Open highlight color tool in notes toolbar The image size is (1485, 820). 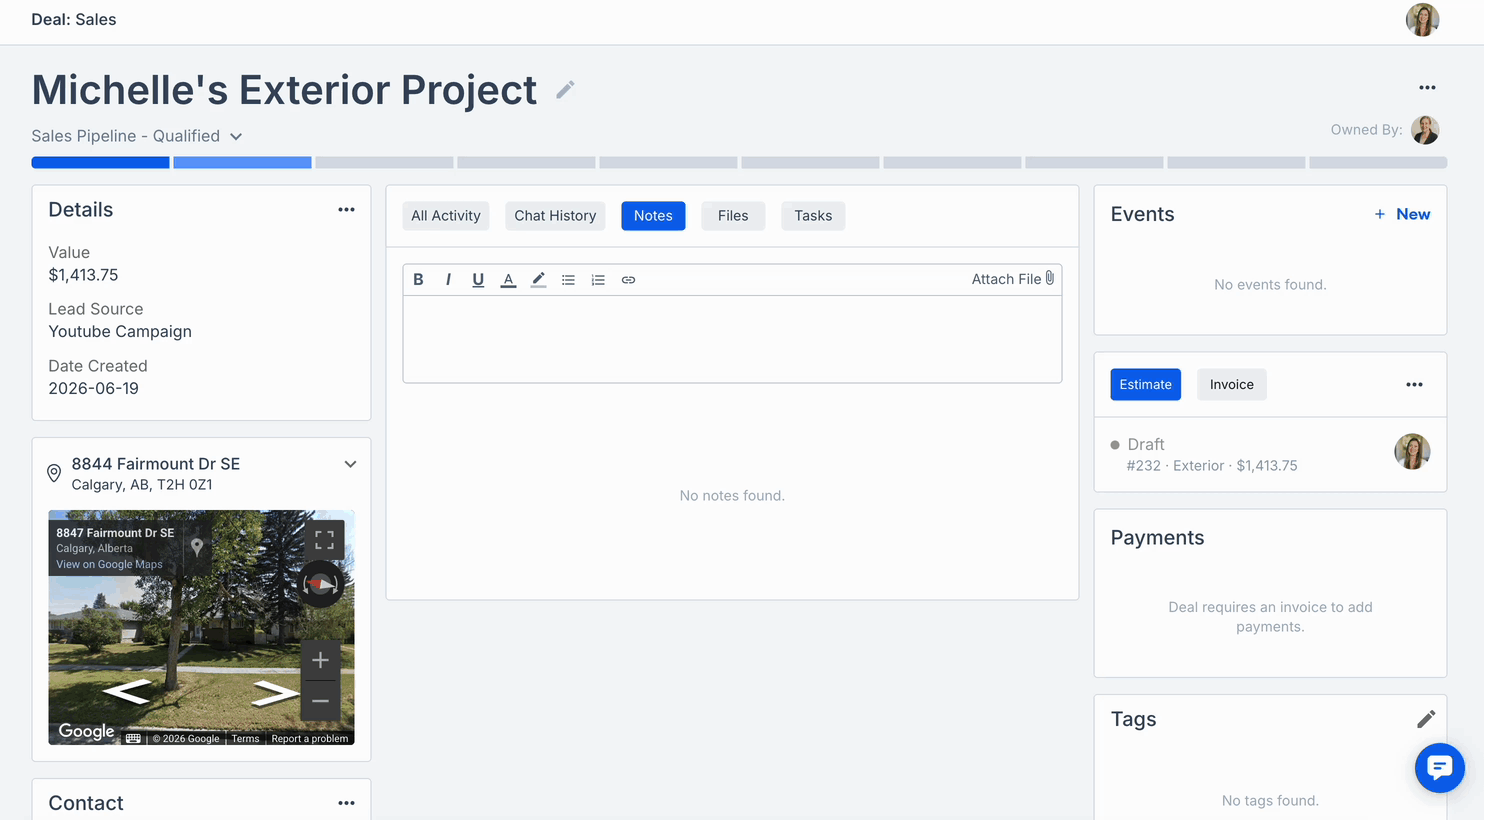(x=538, y=280)
